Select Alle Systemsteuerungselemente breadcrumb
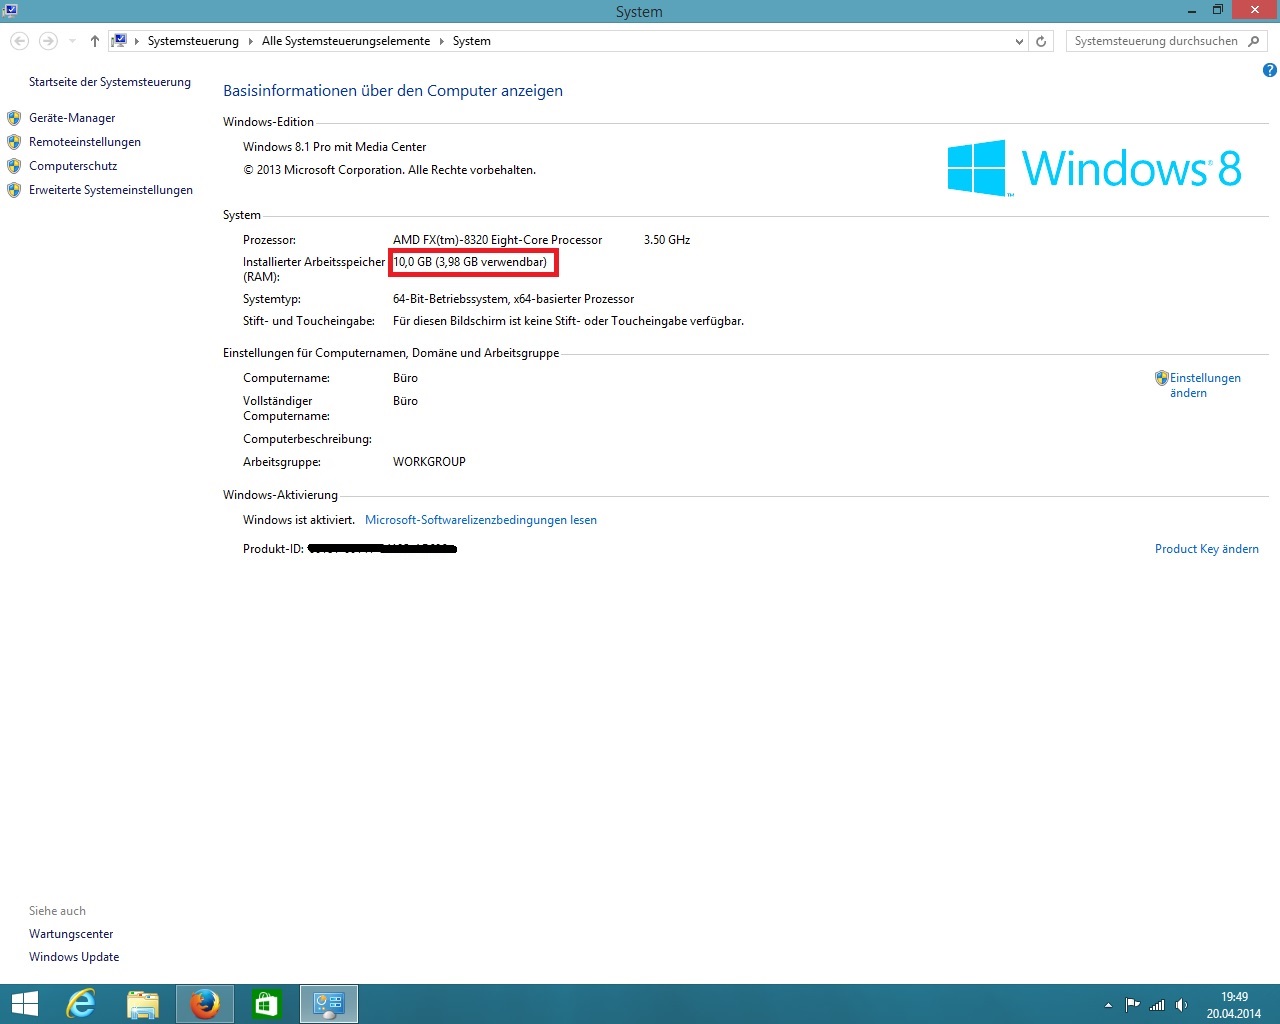This screenshot has height=1024, width=1280. pyautogui.click(x=346, y=41)
